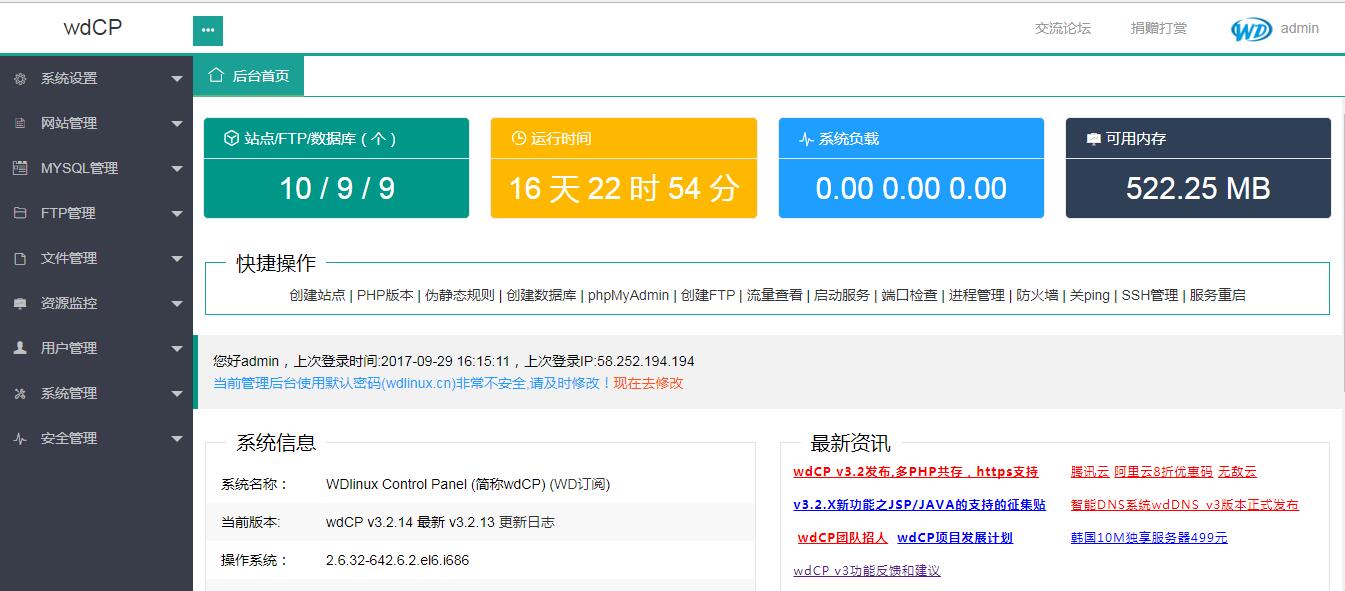This screenshot has width=1345, height=591.
Task: Click the 安全管理 pulse icon
Action: pos(20,438)
